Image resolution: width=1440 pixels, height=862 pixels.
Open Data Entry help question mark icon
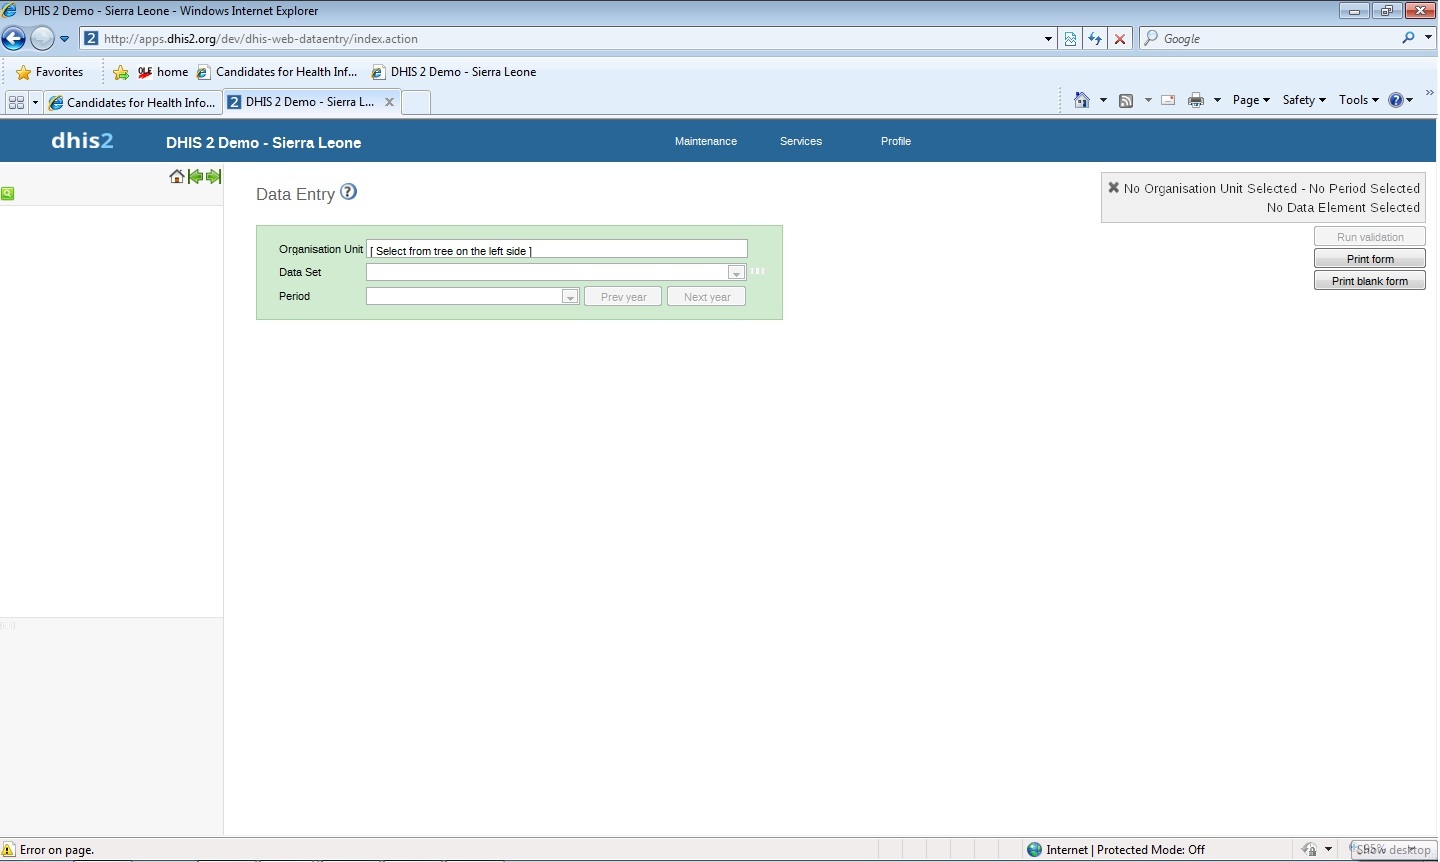pos(348,192)
